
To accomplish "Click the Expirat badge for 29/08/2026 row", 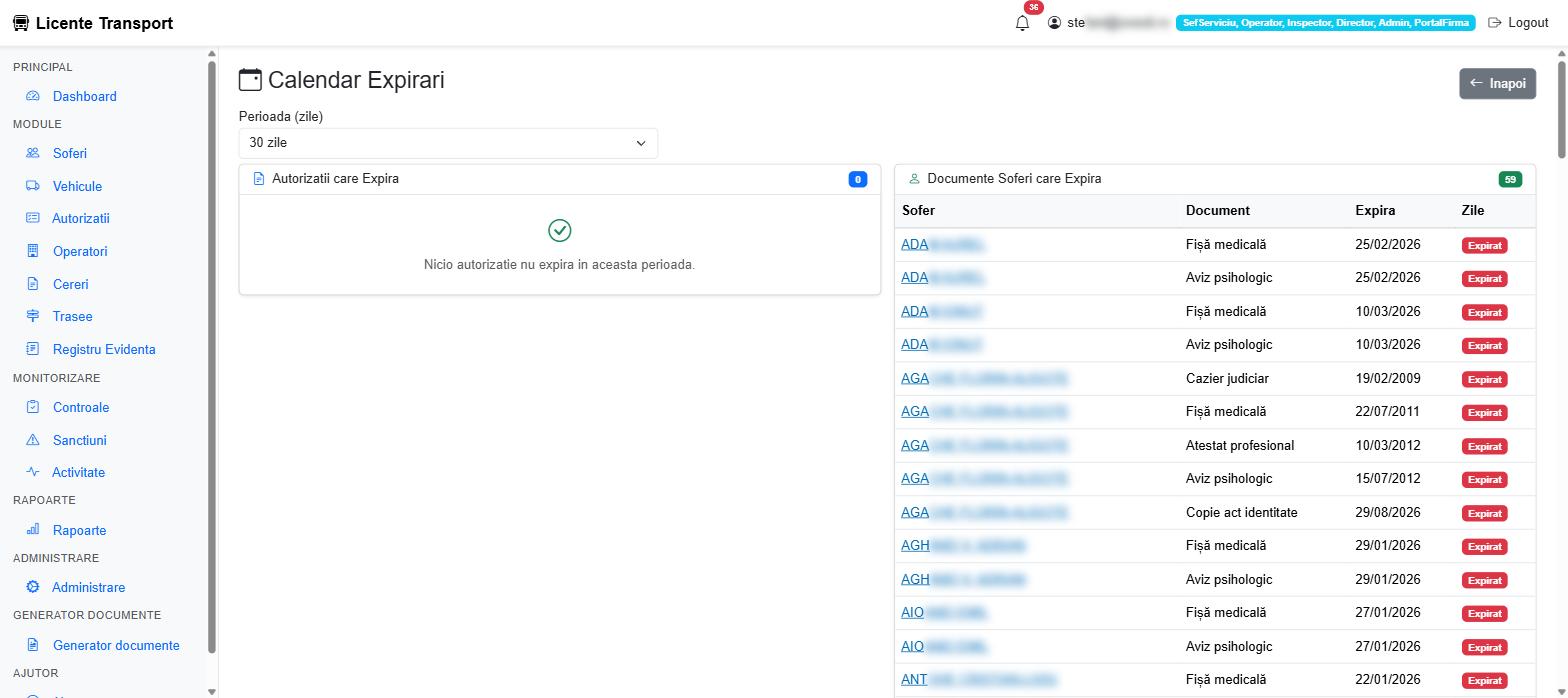I will tap(1485, 513).
